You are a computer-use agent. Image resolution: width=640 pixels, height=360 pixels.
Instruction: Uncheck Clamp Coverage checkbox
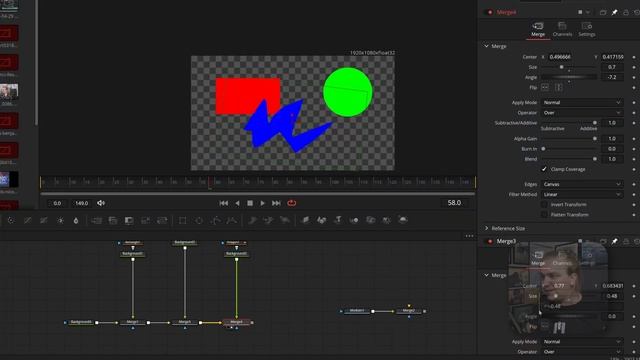(x=544, y=169)
